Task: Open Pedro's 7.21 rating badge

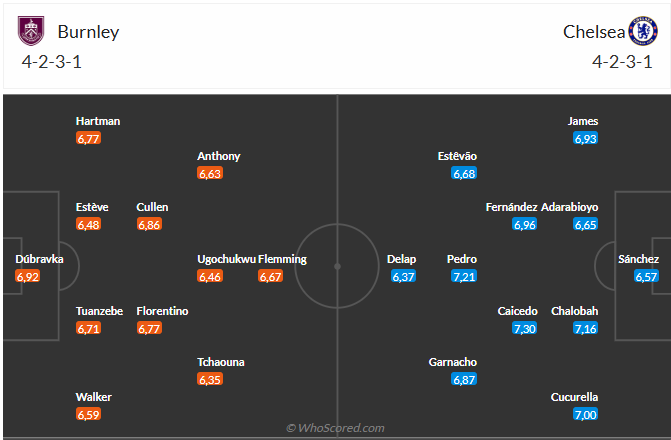Action: point(464,276)
